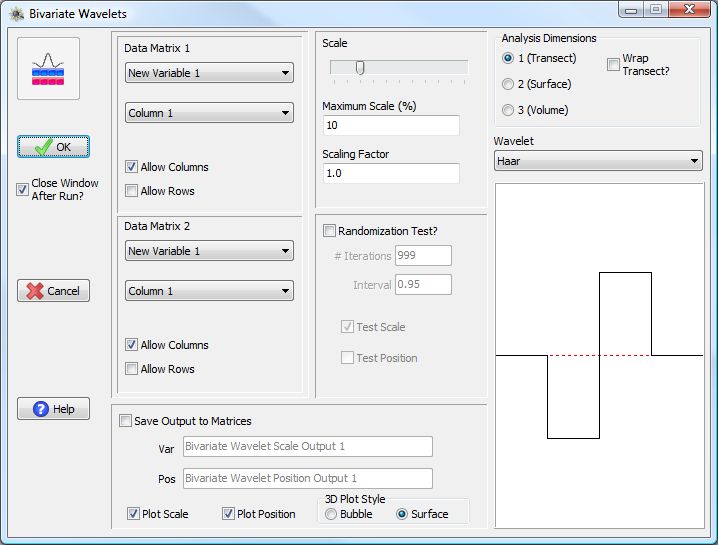Enable the Wrap Transect checkbox

pyautogui.click(x=613, y=65)
